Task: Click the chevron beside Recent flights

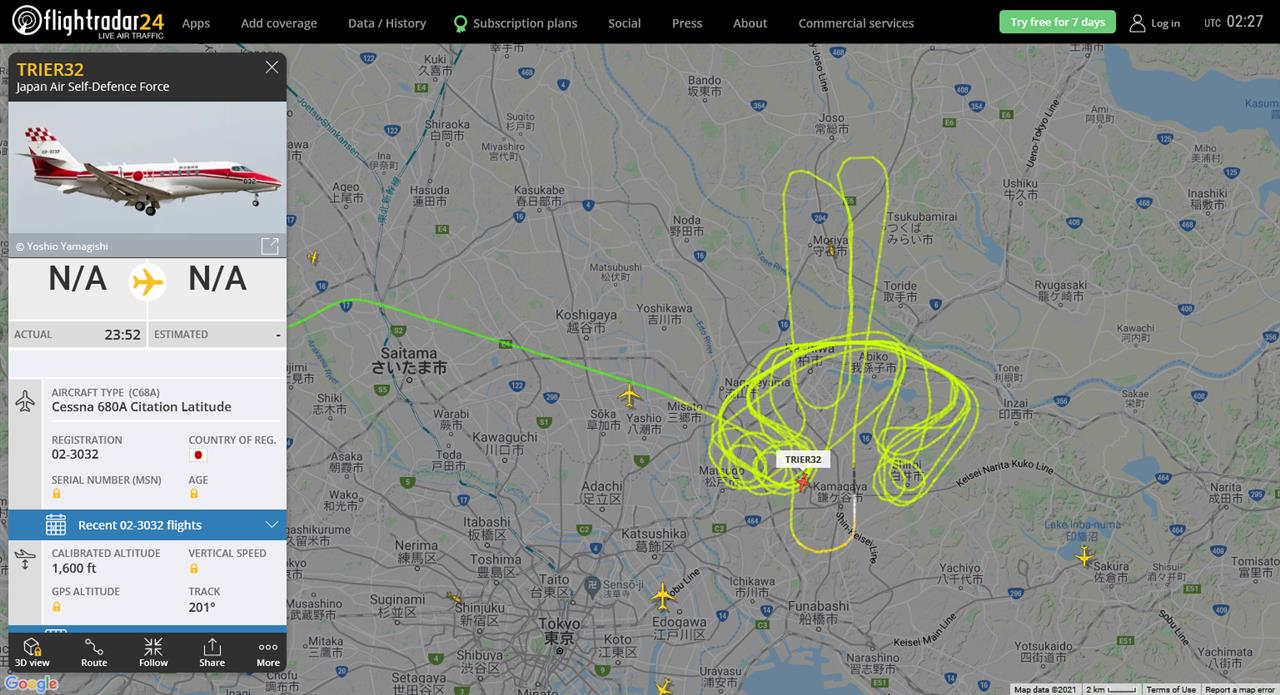Action: [271, 525]
